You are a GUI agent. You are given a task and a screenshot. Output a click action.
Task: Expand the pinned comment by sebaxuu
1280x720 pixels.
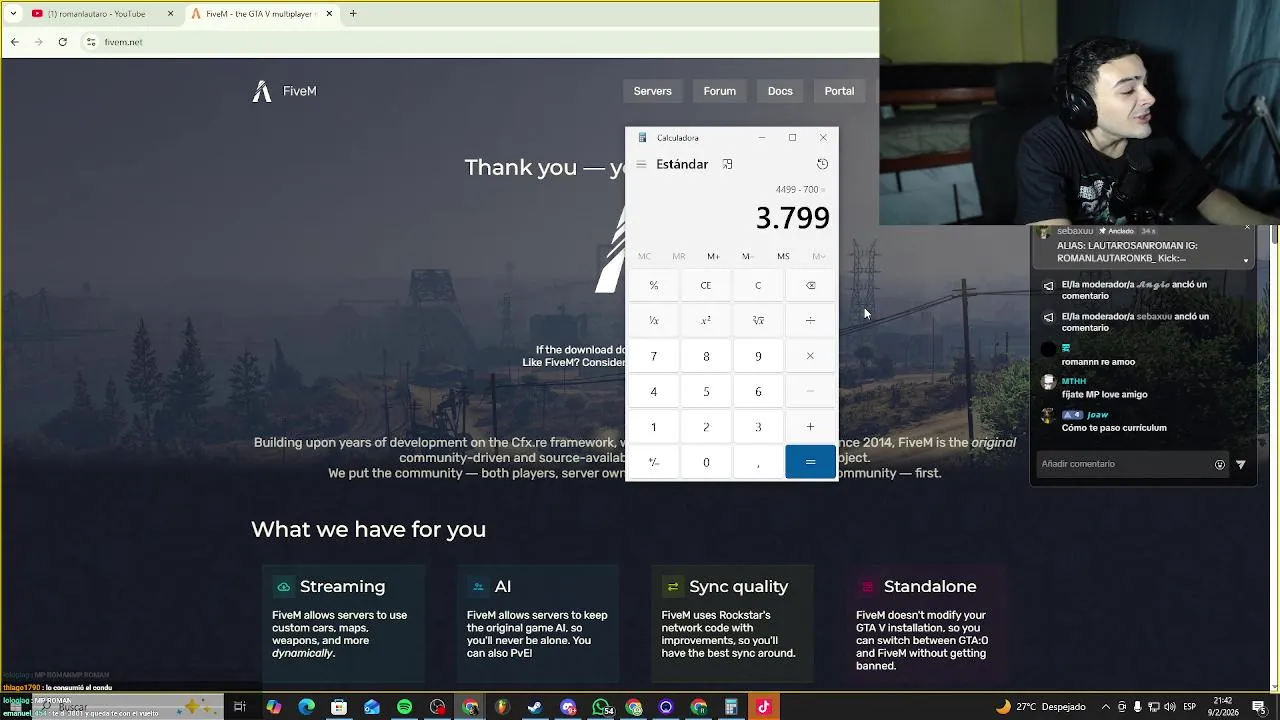point(1246,260)
